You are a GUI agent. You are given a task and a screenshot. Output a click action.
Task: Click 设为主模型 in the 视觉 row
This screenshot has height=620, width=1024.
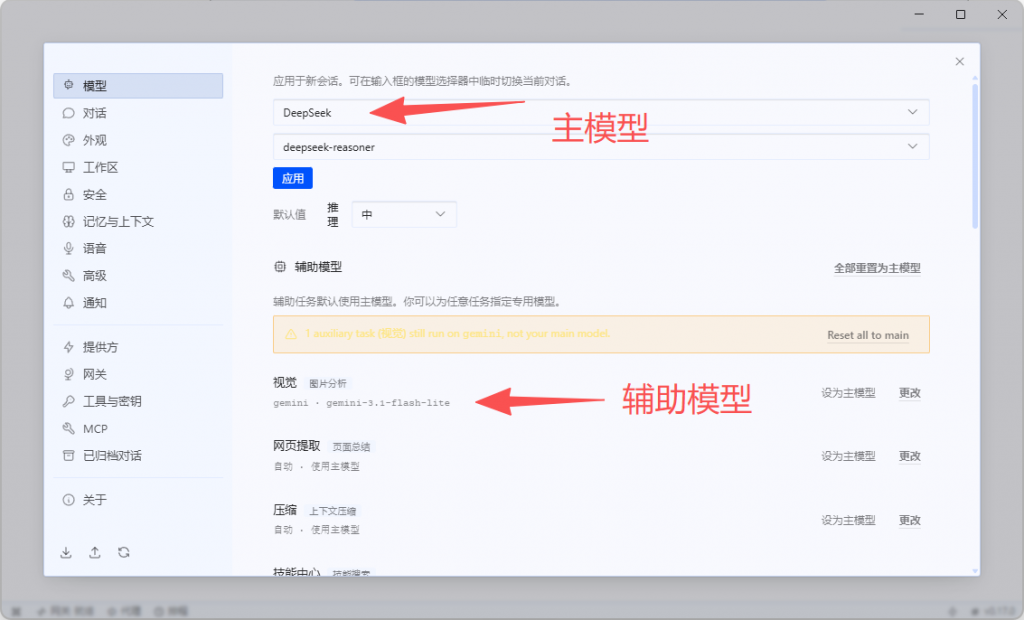[848, 393]
